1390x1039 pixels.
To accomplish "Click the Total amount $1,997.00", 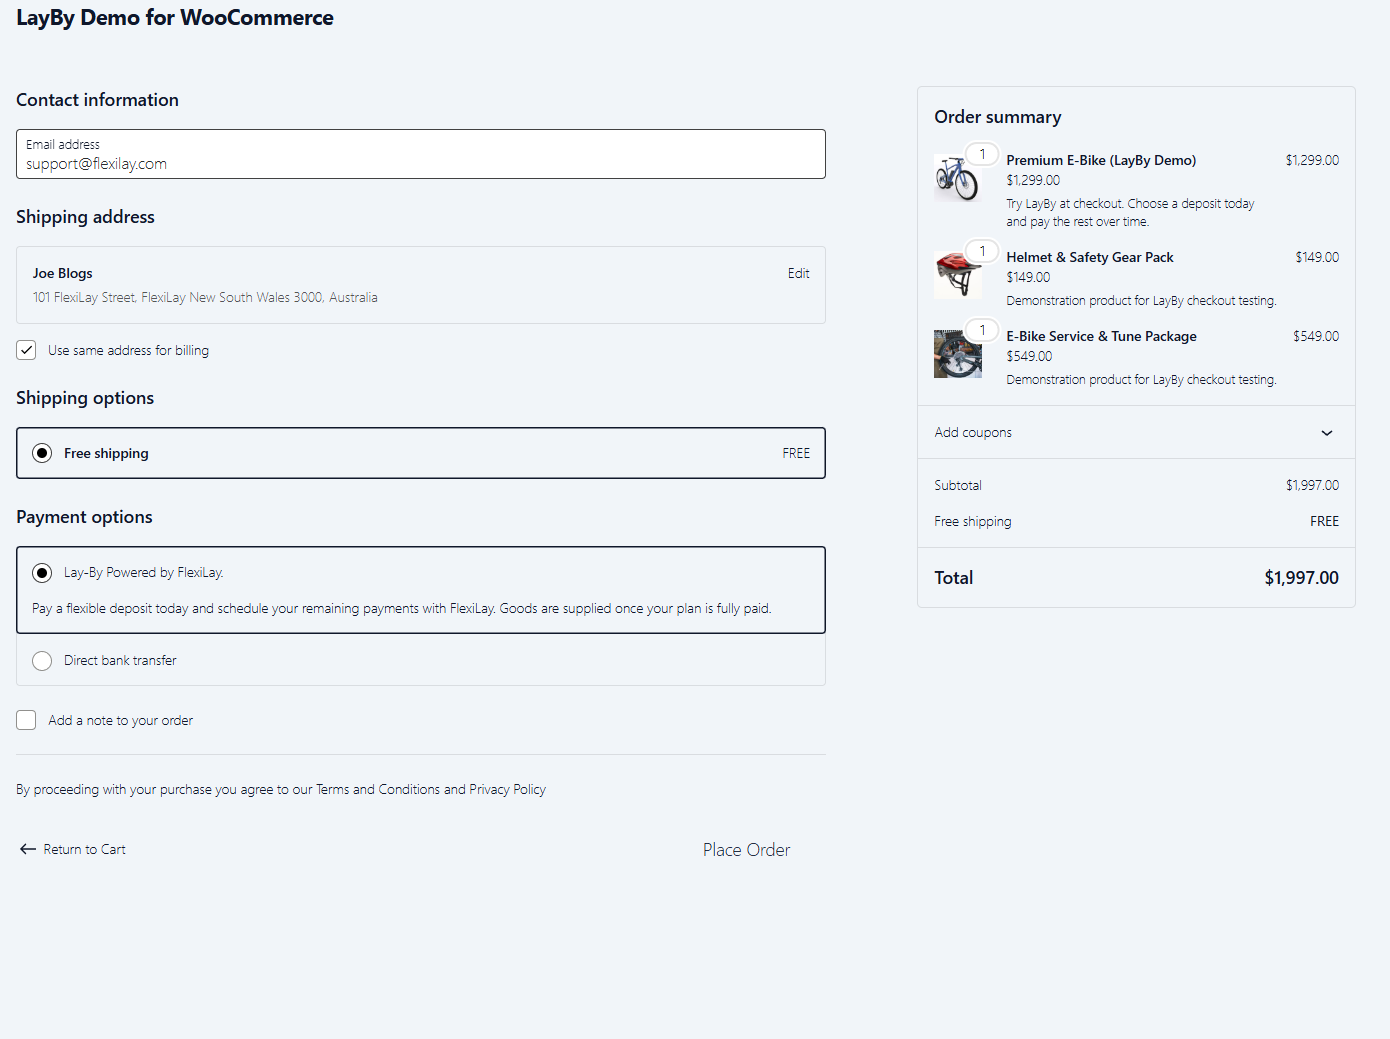I will click(1301, 578).
